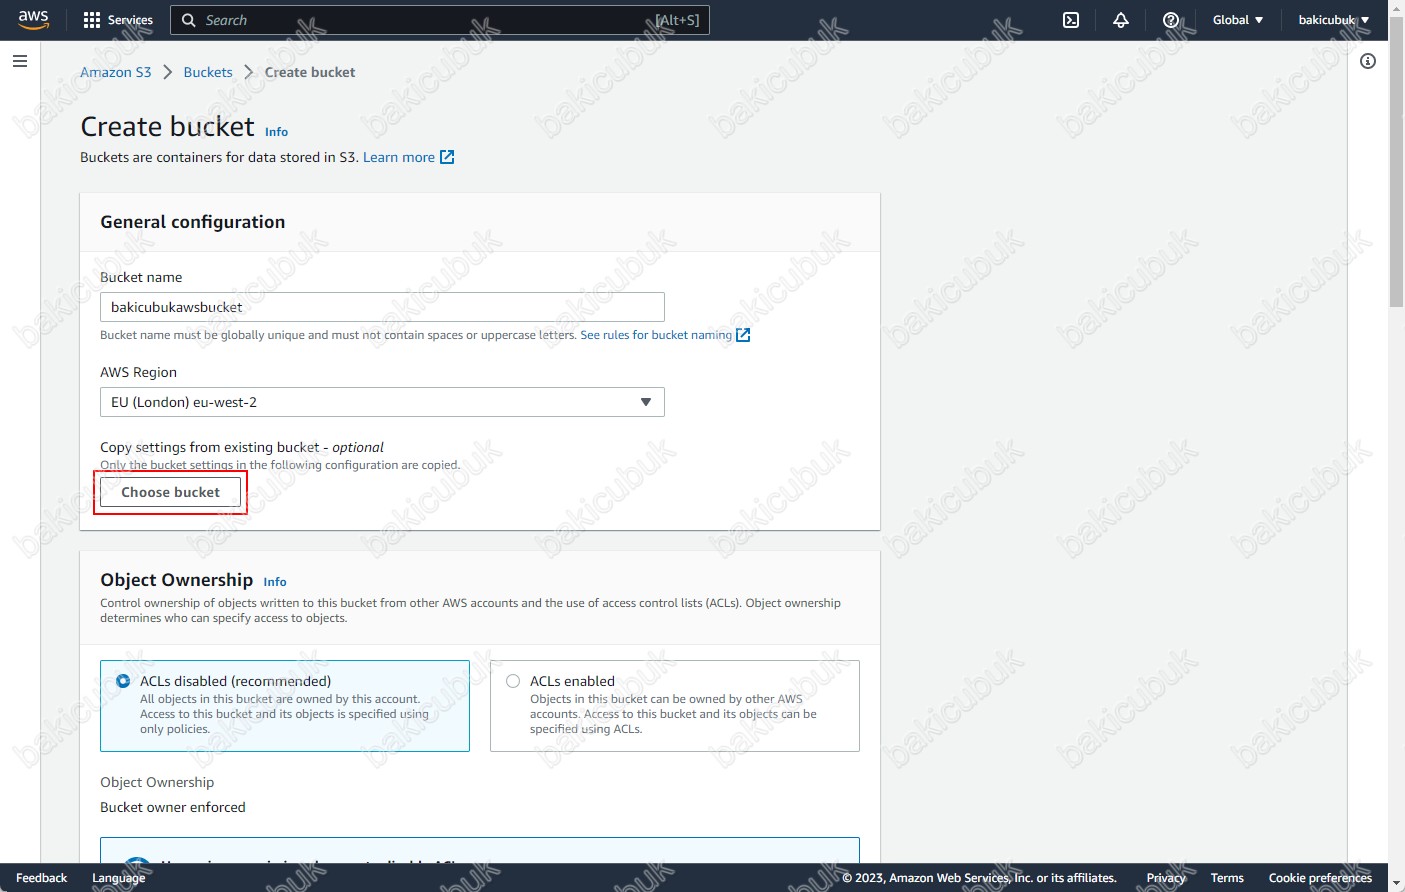Go to Buckets breadcrumb

tap(208, 72)
